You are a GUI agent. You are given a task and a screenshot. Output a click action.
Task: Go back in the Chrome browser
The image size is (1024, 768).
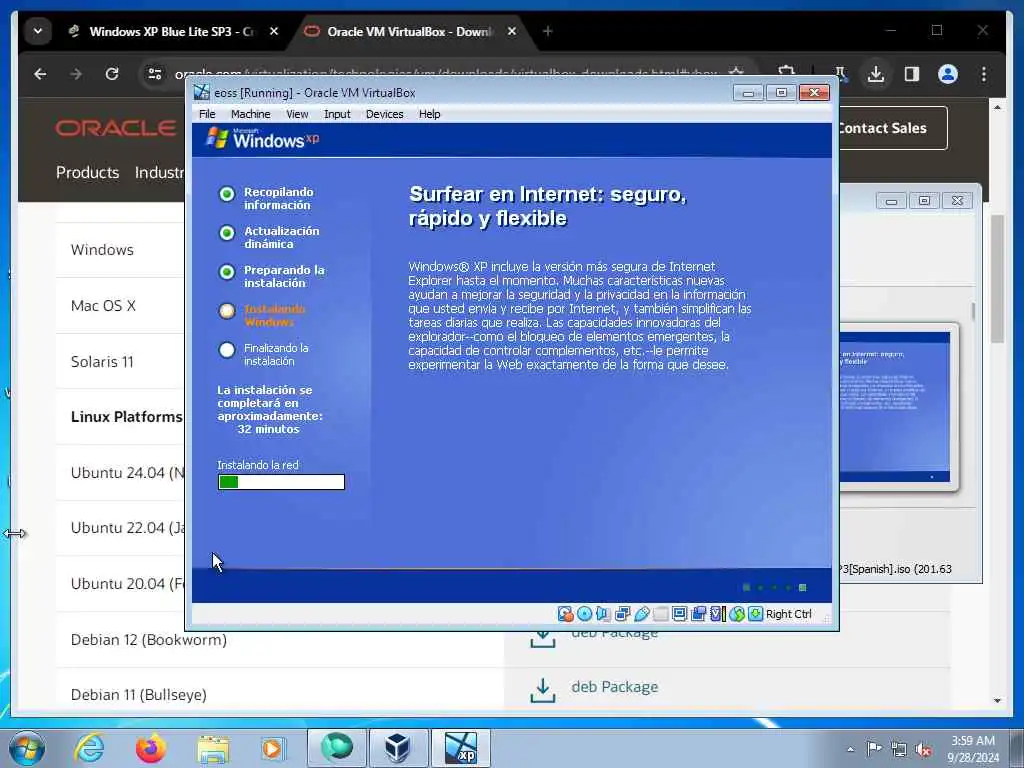tap(40, 74)
